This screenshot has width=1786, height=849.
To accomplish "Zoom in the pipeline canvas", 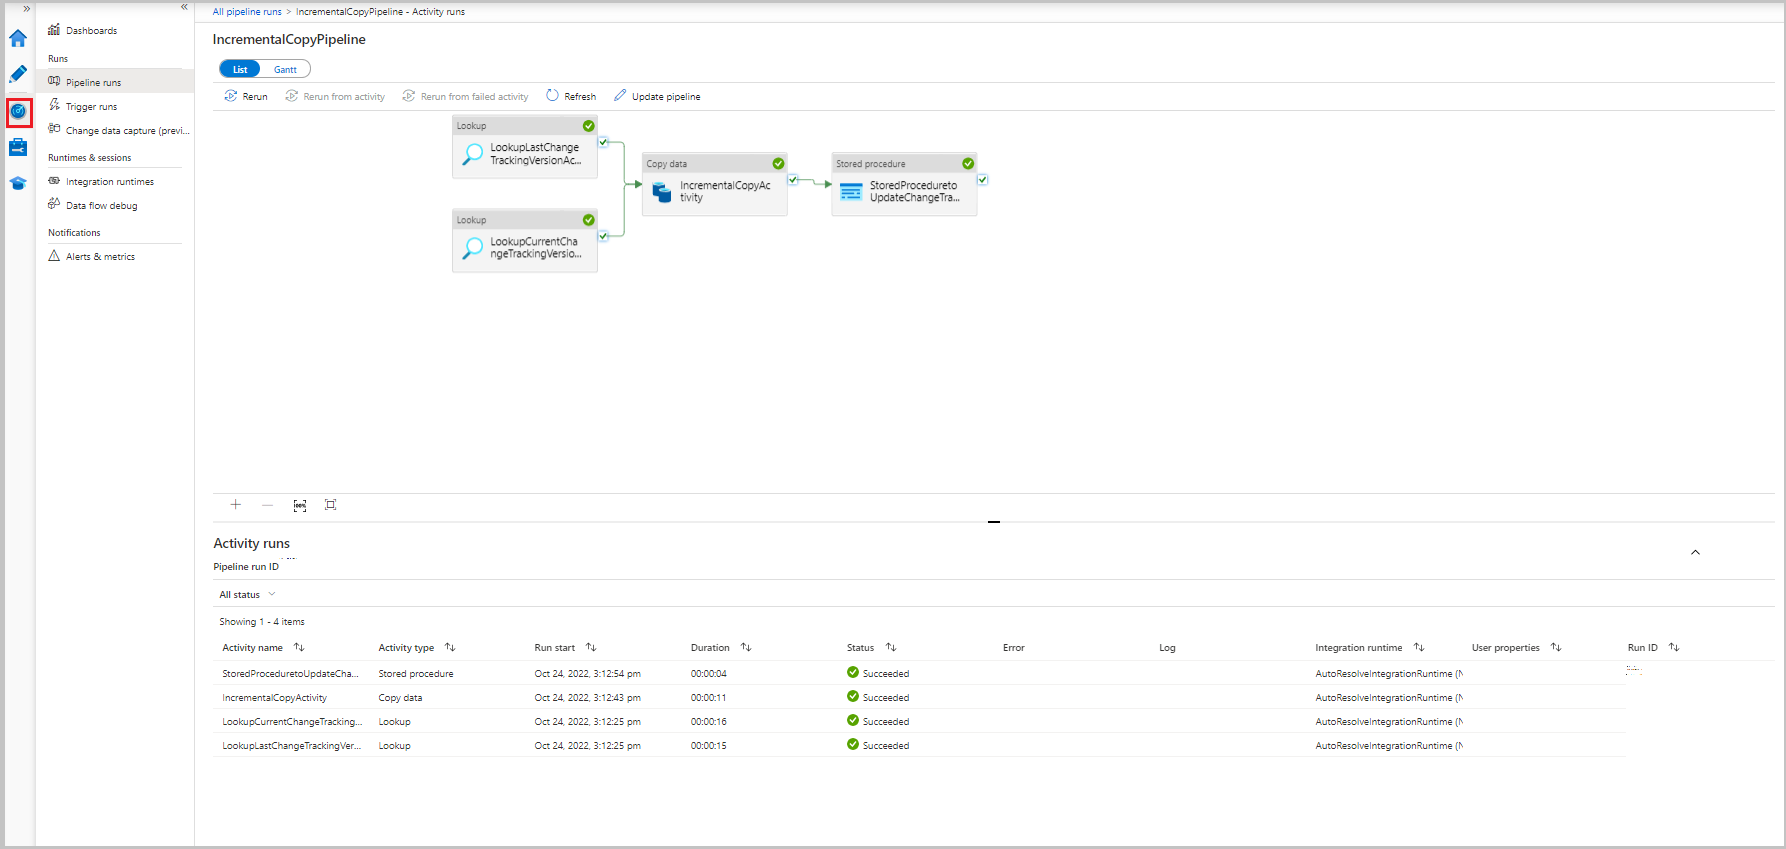I will pyautogui.click(x=236, y=505).
